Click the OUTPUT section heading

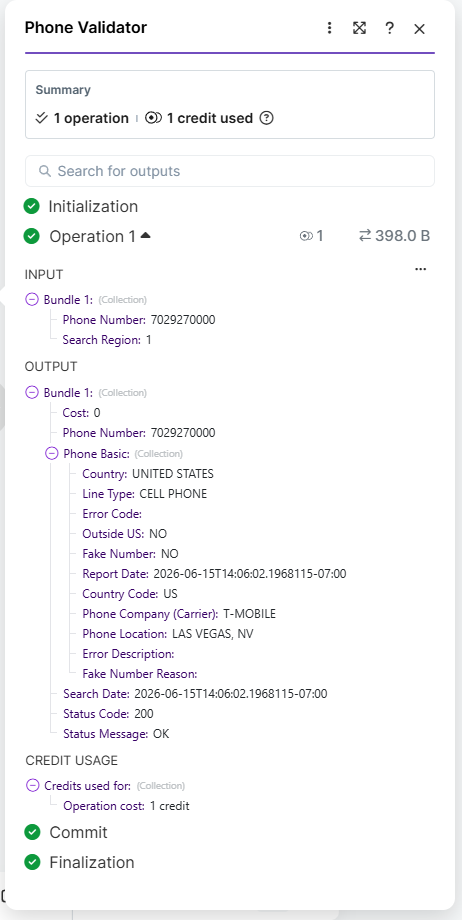pos(51,367)
